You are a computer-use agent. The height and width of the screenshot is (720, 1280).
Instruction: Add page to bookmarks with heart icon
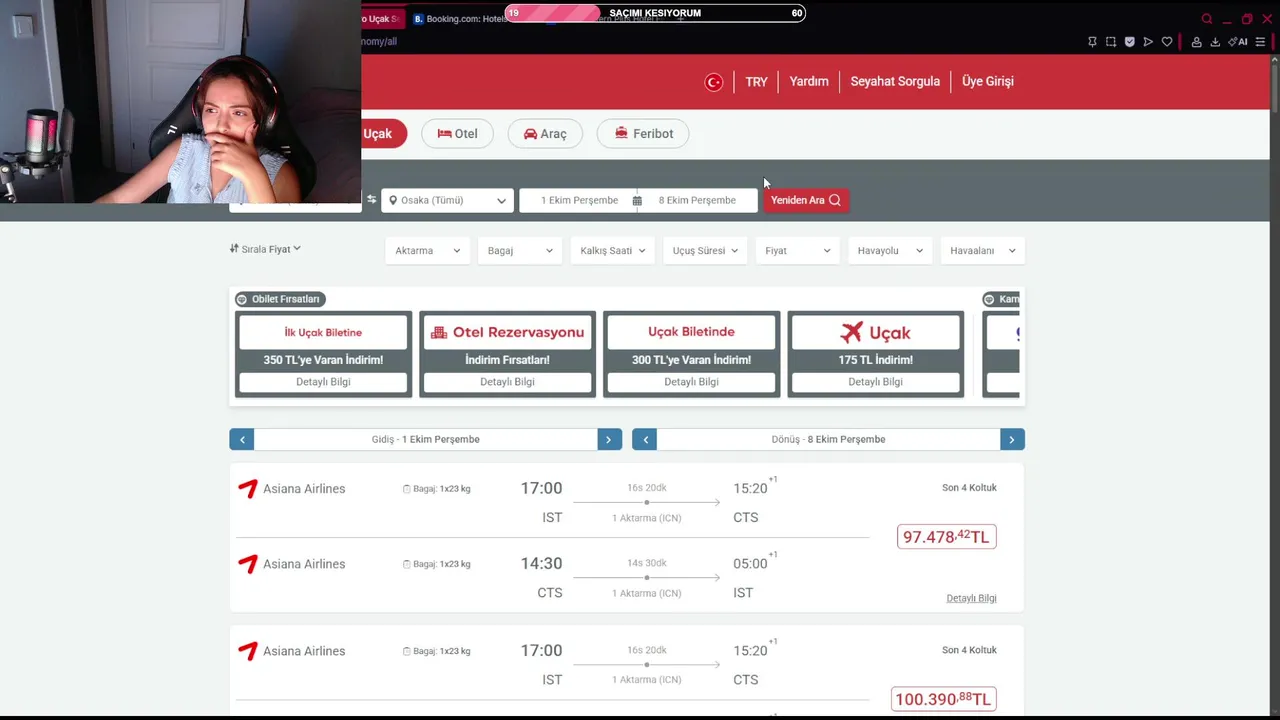click(1167, 42)
